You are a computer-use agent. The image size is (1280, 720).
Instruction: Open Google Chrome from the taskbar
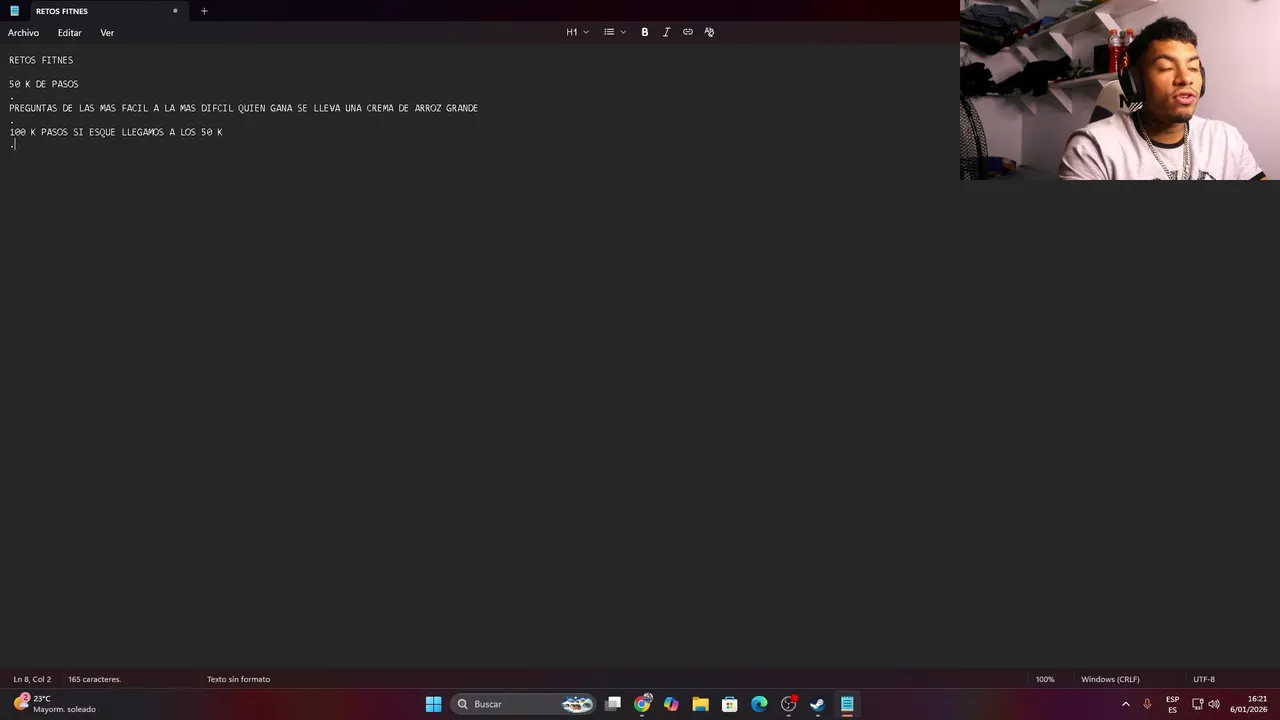click(642, 704)
